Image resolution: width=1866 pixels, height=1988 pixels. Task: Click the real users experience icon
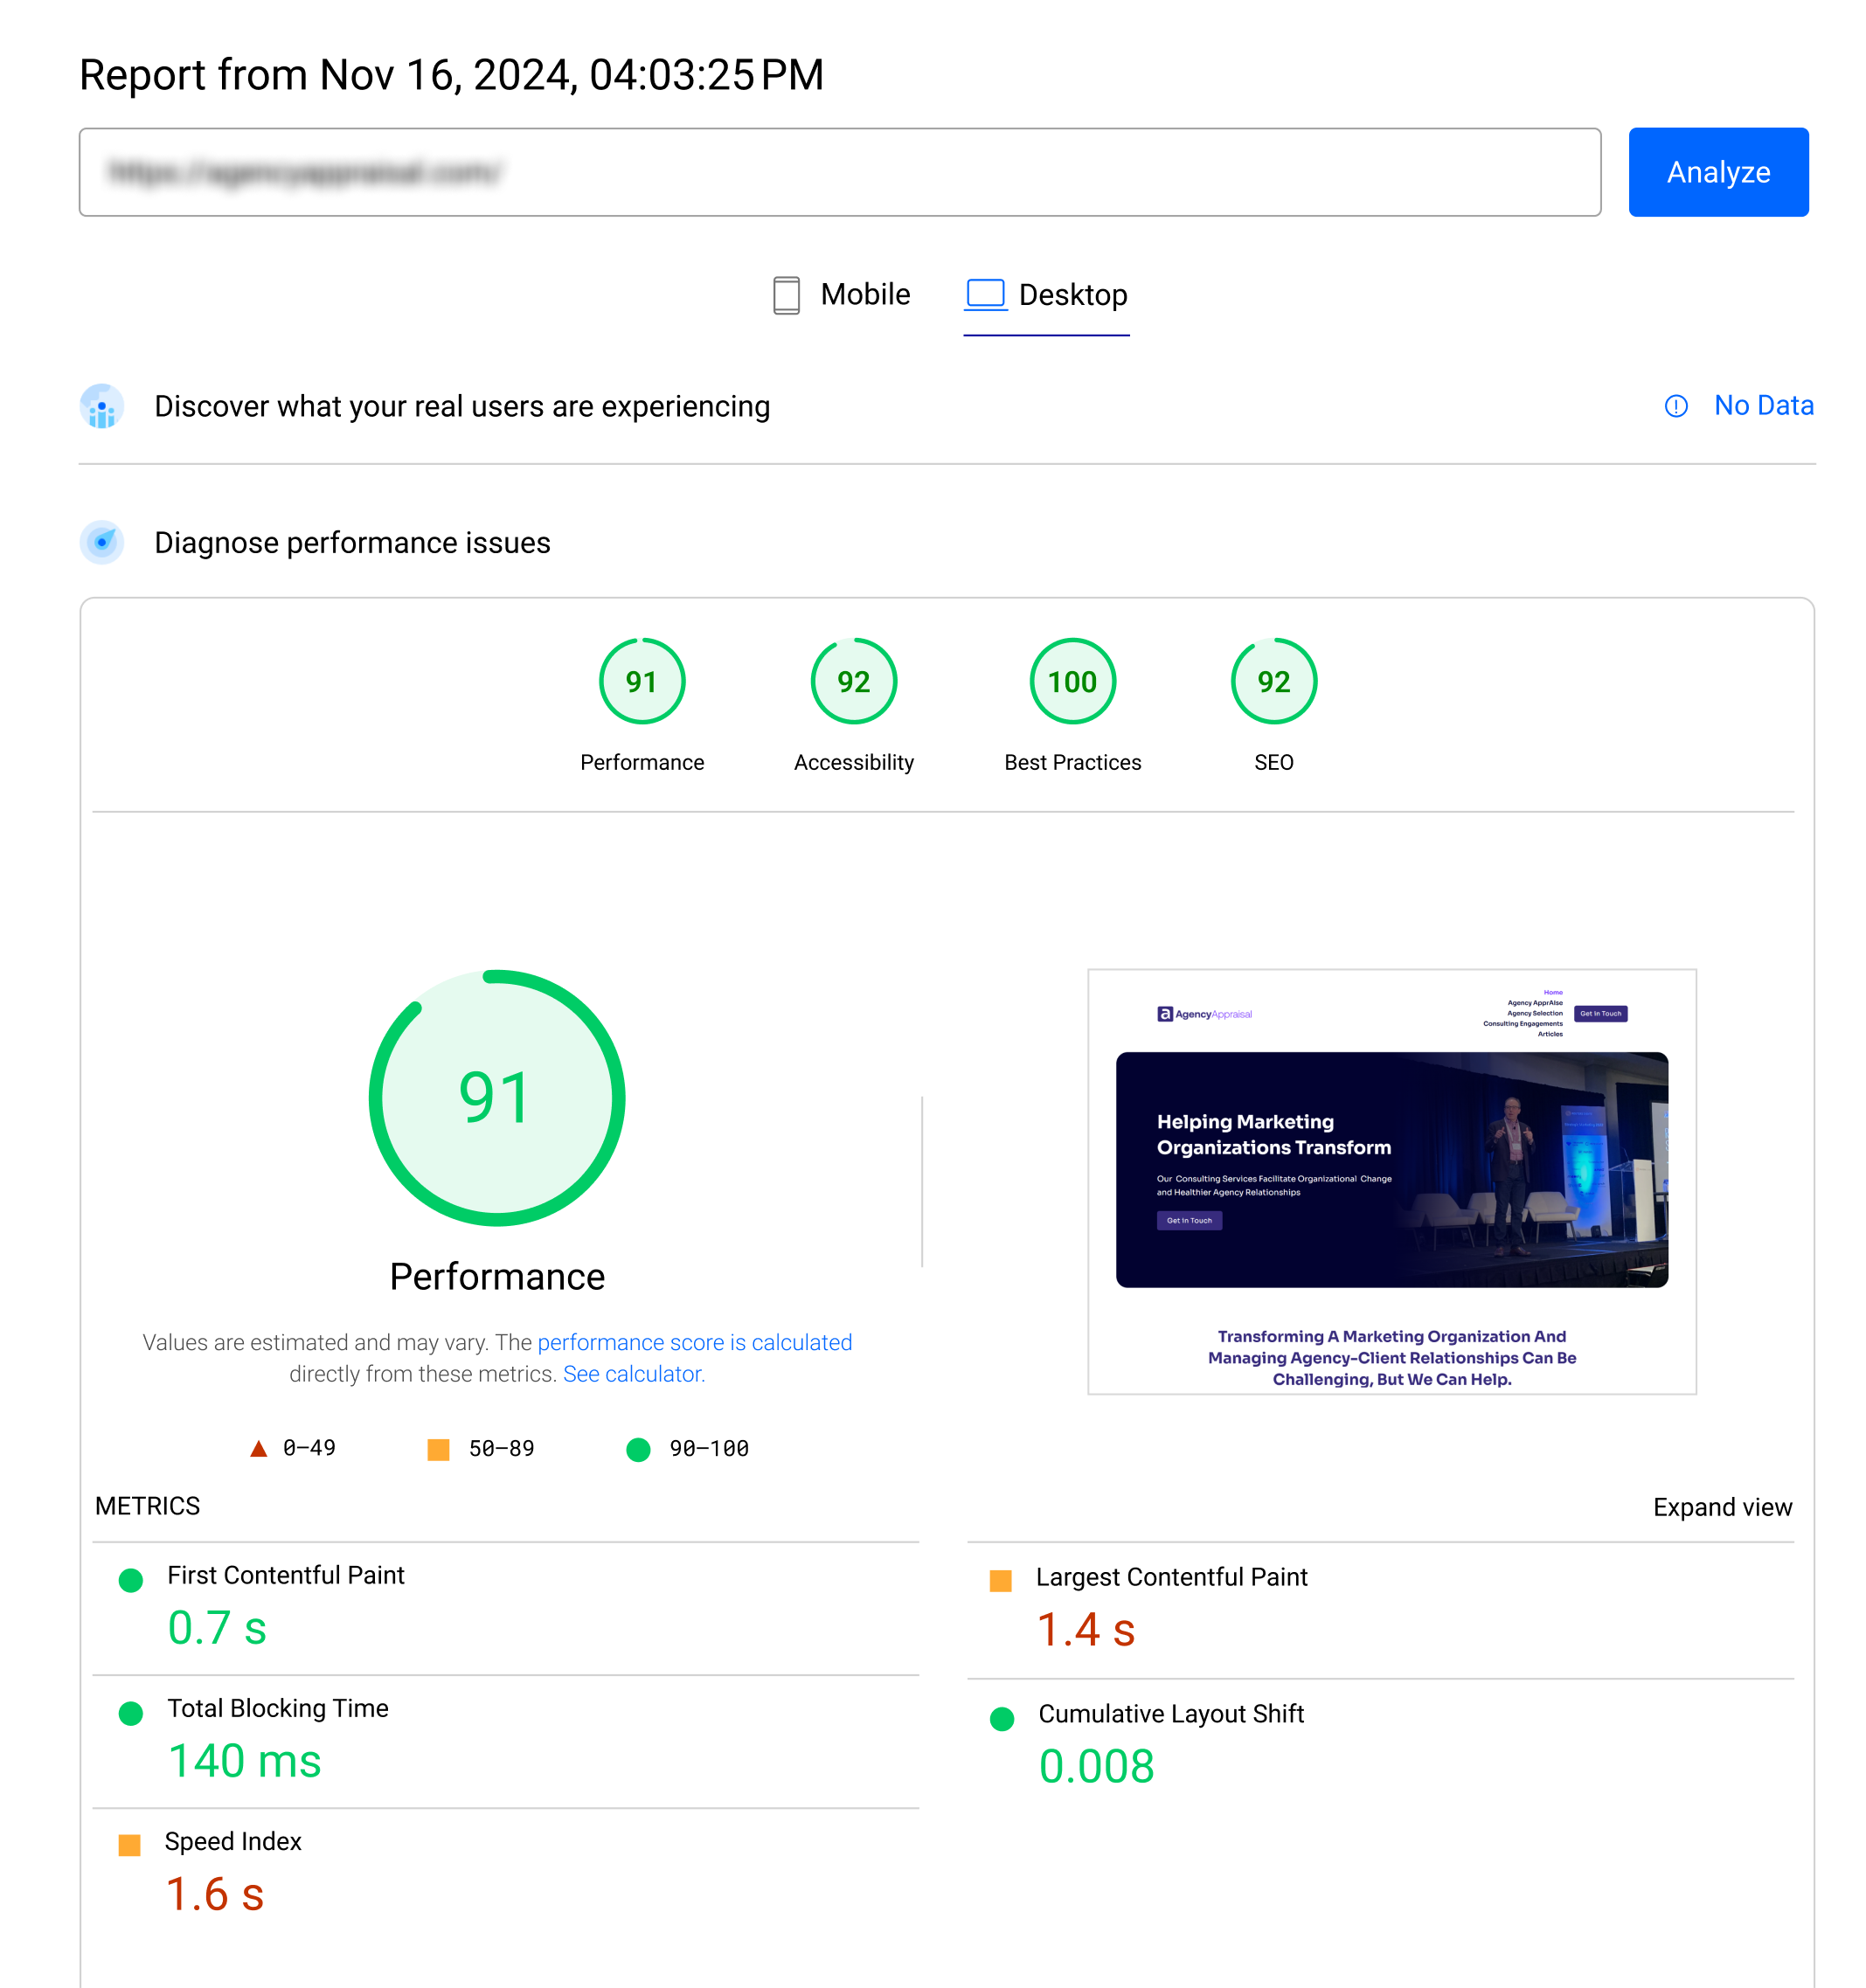[x=102, y=406]
